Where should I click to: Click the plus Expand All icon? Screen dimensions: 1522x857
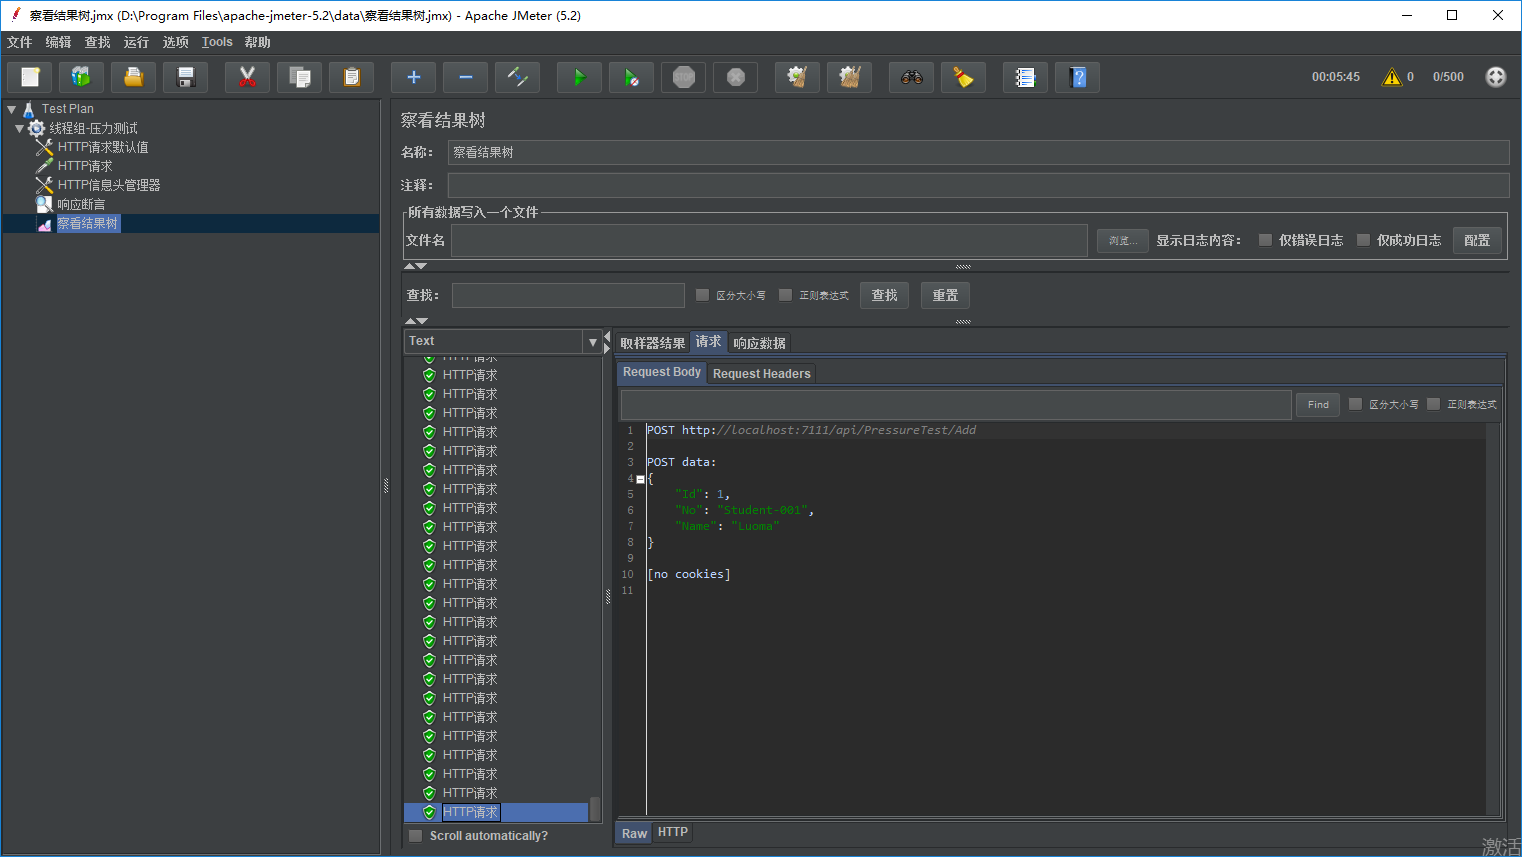pos(414,77)
